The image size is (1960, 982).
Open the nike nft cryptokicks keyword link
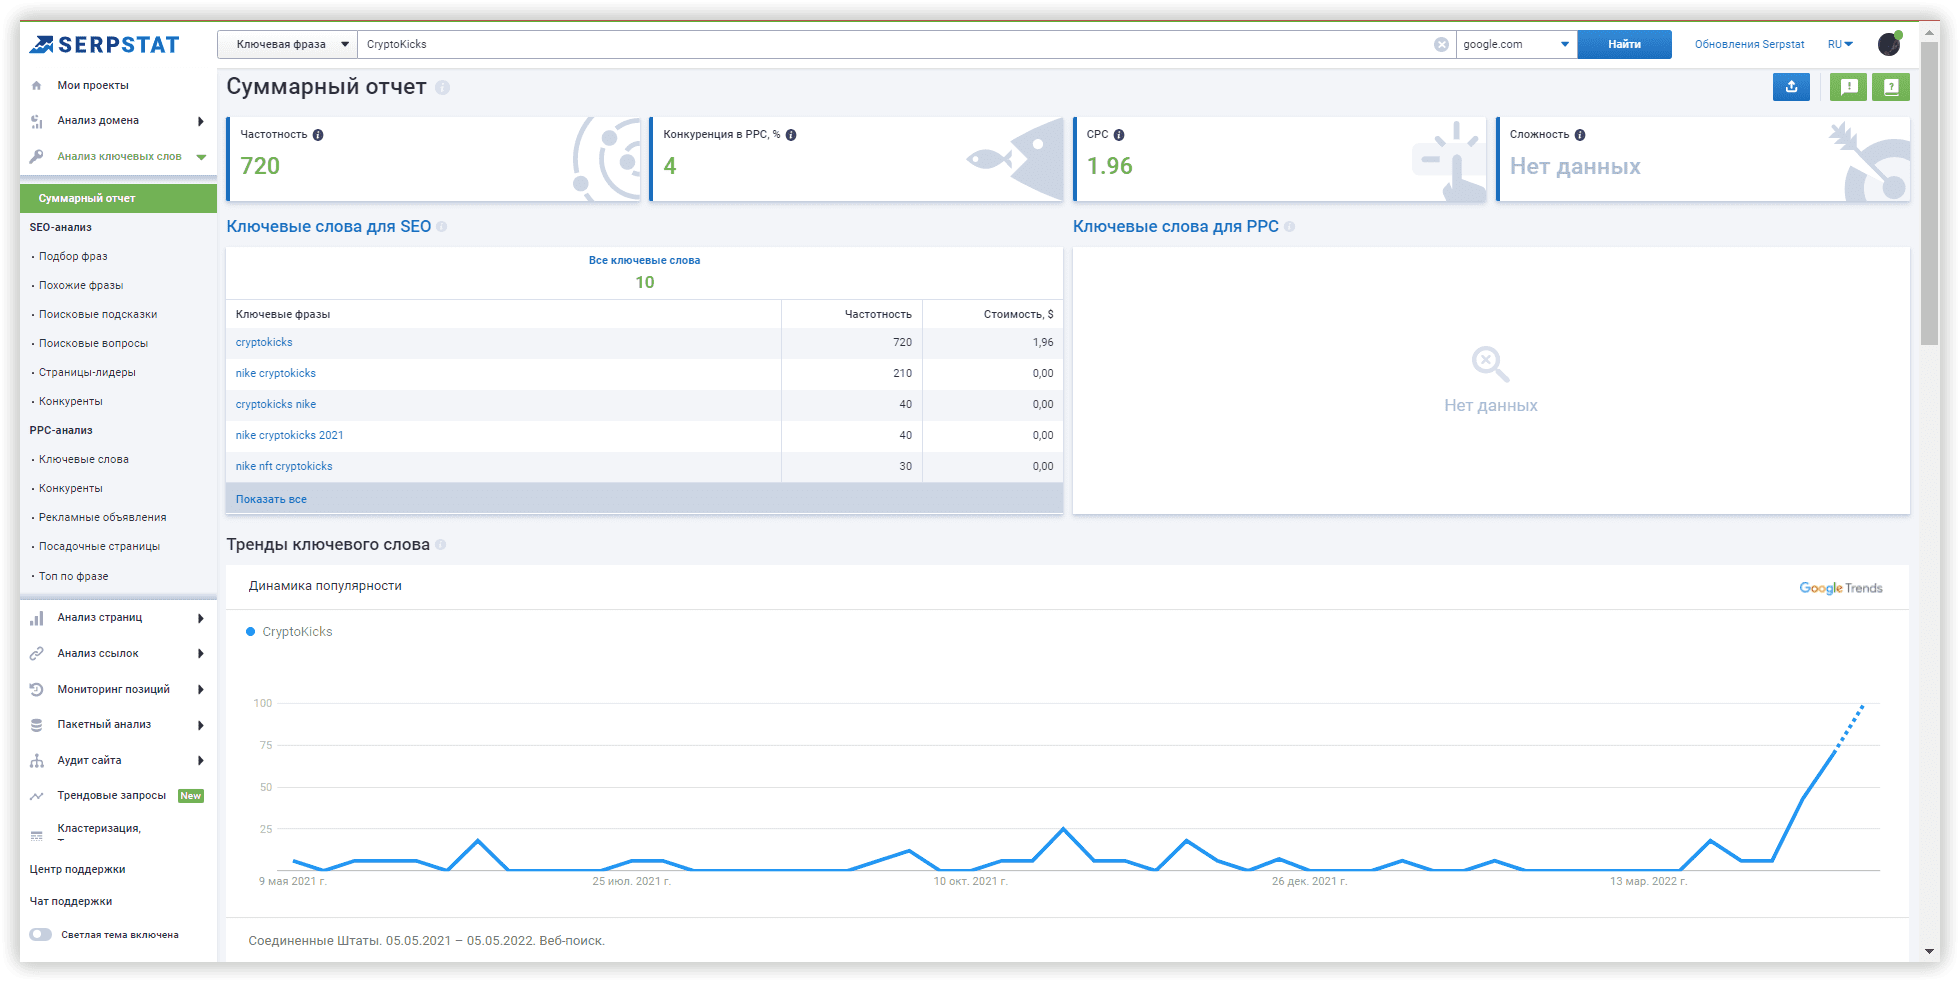tap(284, 466)
